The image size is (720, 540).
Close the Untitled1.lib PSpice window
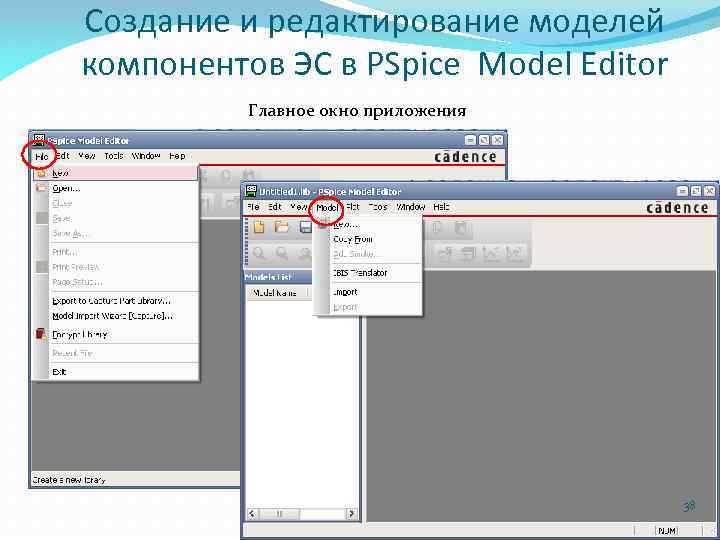coord(709,191)
